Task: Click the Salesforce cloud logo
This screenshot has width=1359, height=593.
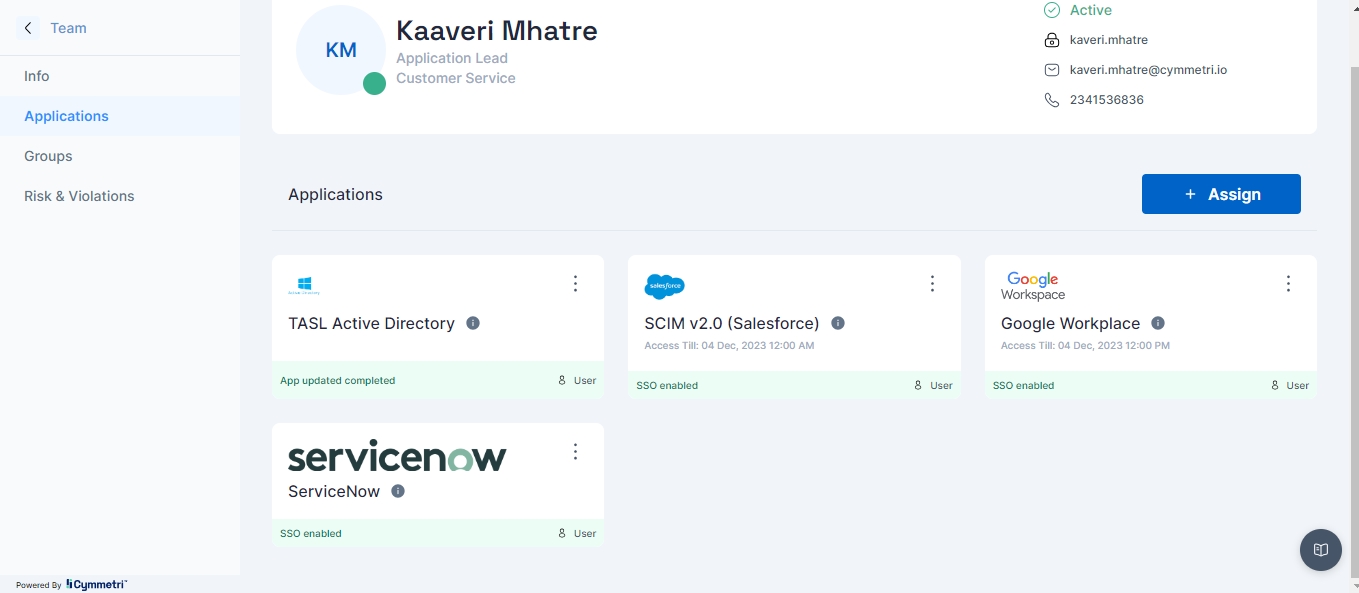Action: [x=664, y=286]
